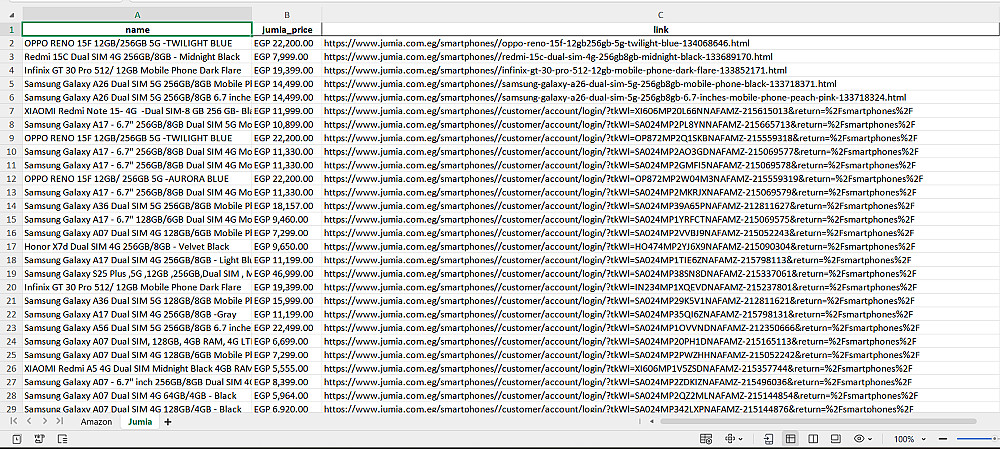Click the third status bar list icon

click(x=62, y=439)
